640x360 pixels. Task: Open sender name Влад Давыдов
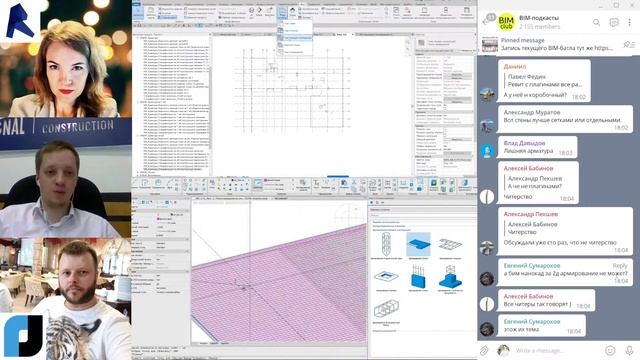(524, 143)
